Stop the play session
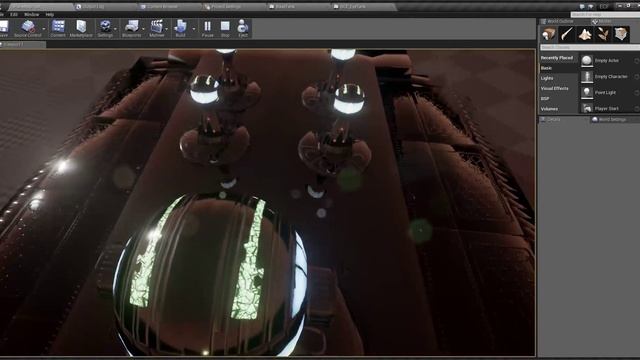 pyautogui.click(x=225, y=29)
